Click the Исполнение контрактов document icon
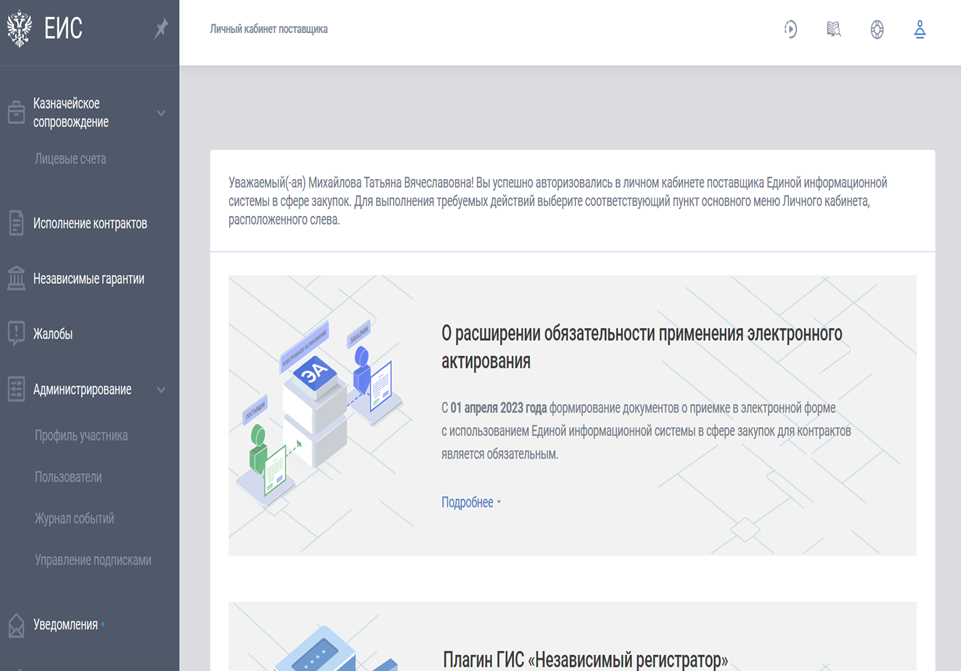Viewport: 961px width, 671px height. coord(16,223)
